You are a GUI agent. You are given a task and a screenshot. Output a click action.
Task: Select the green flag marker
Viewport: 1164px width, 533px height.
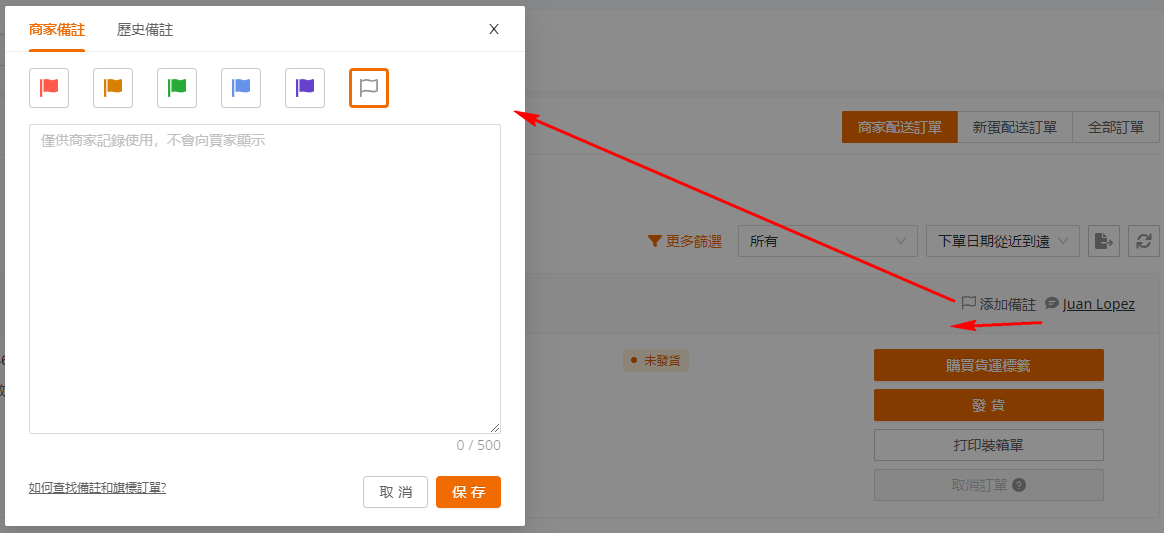tap(177, 88)
